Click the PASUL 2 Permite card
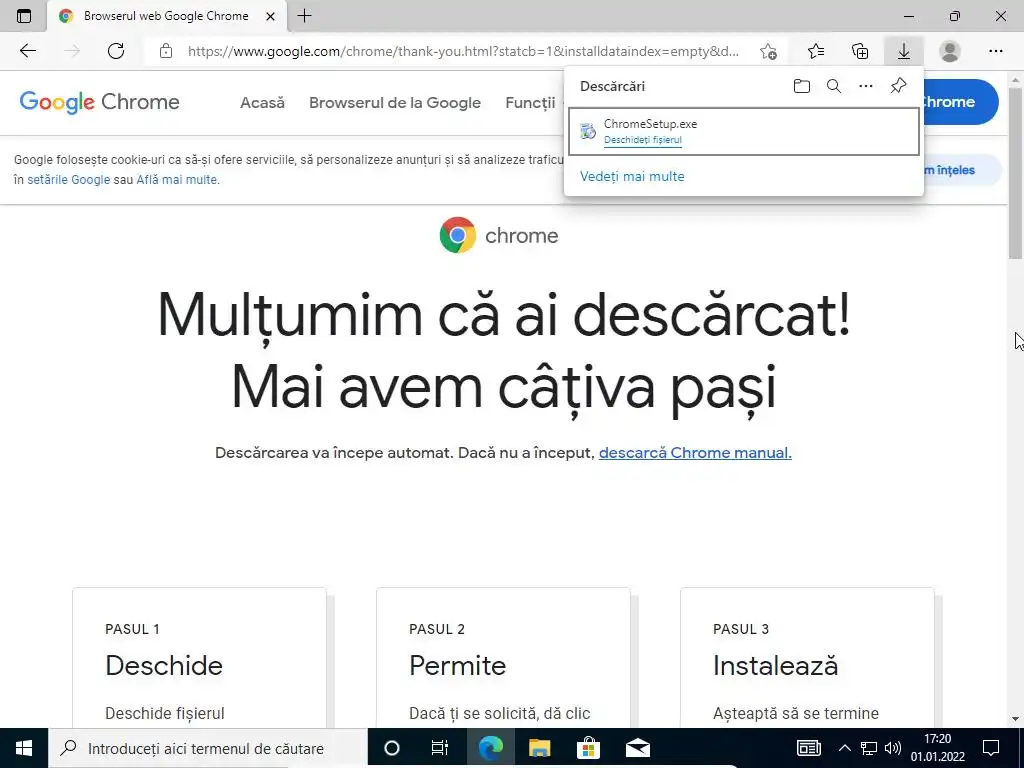This screenshot has height=768, width=1024. click(x=503, y=658)
